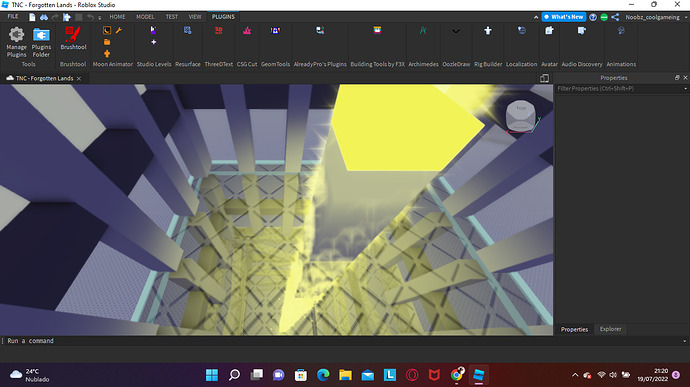The height and width of the screenshot is (387, 690).
Task: Open Manage Plugins
Action: [x=16, y=42]
